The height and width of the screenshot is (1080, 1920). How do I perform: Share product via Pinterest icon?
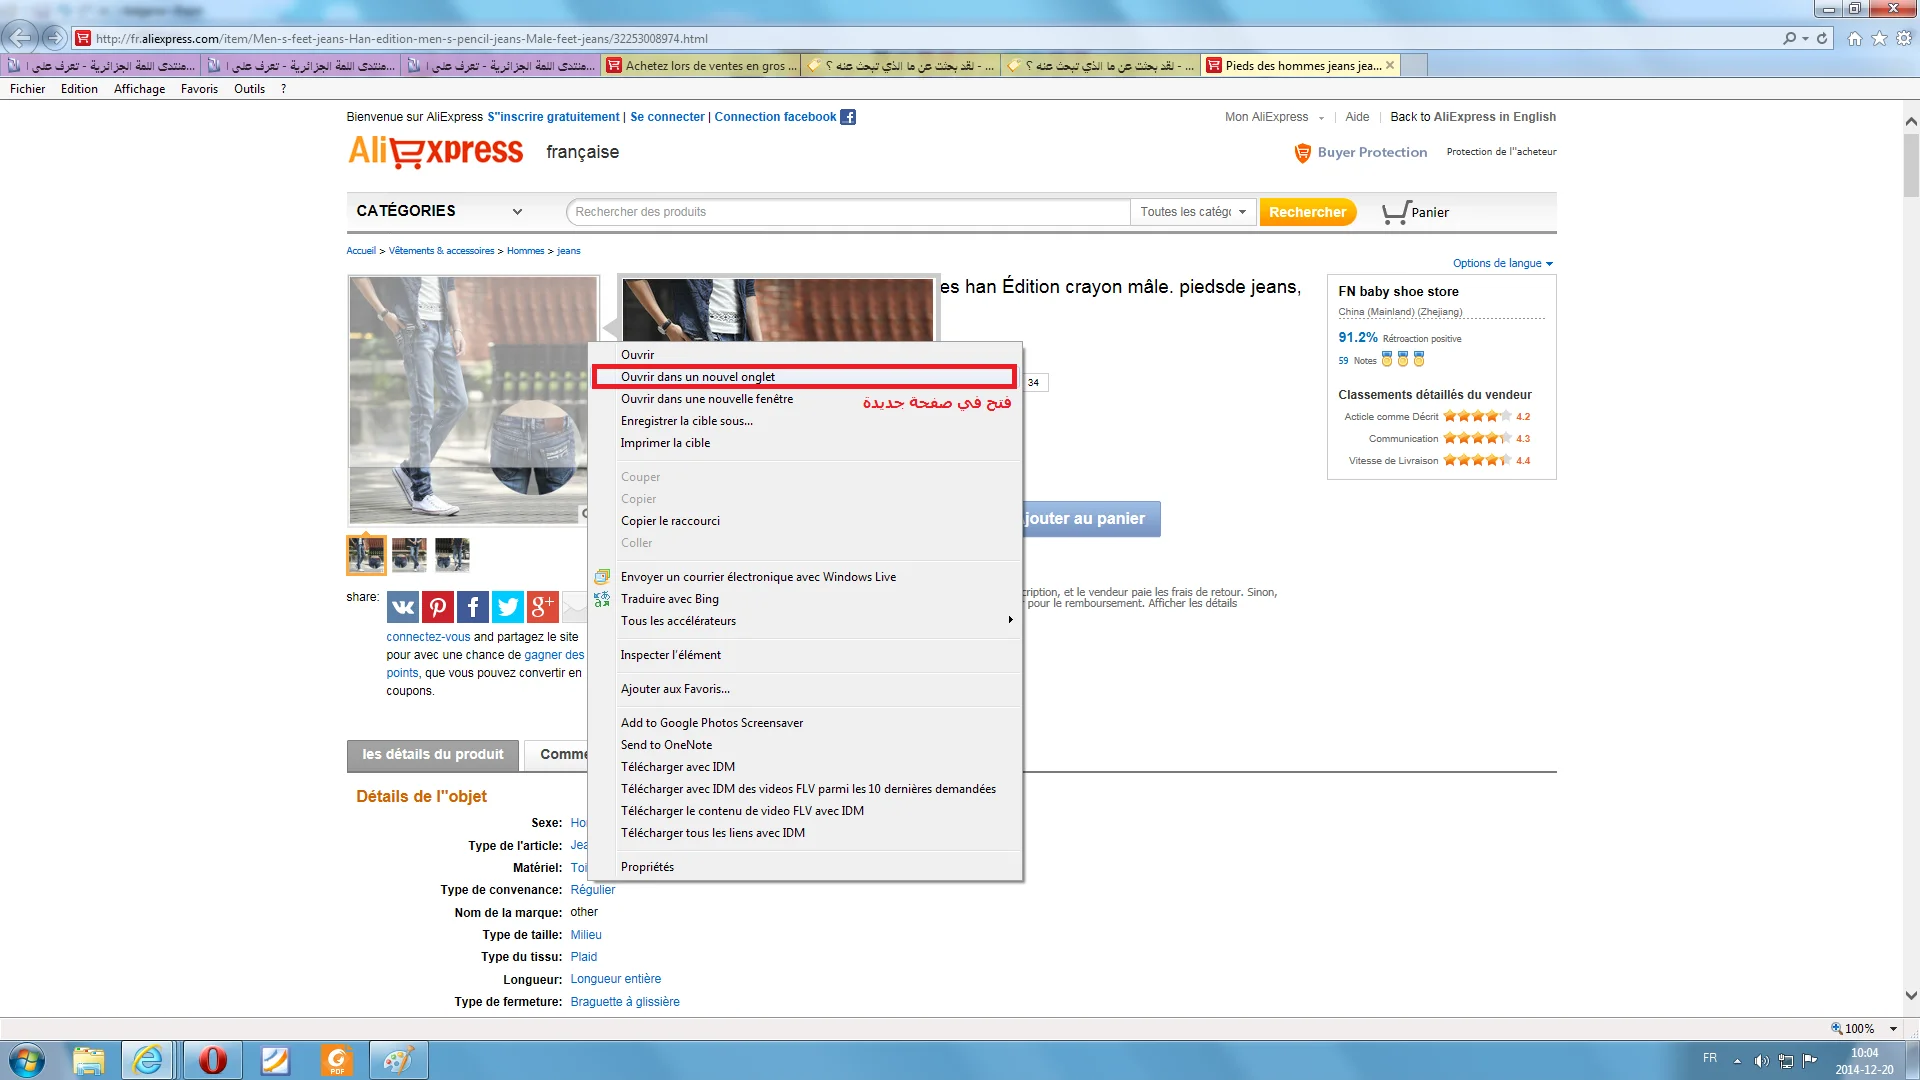(x=438, y=606)
